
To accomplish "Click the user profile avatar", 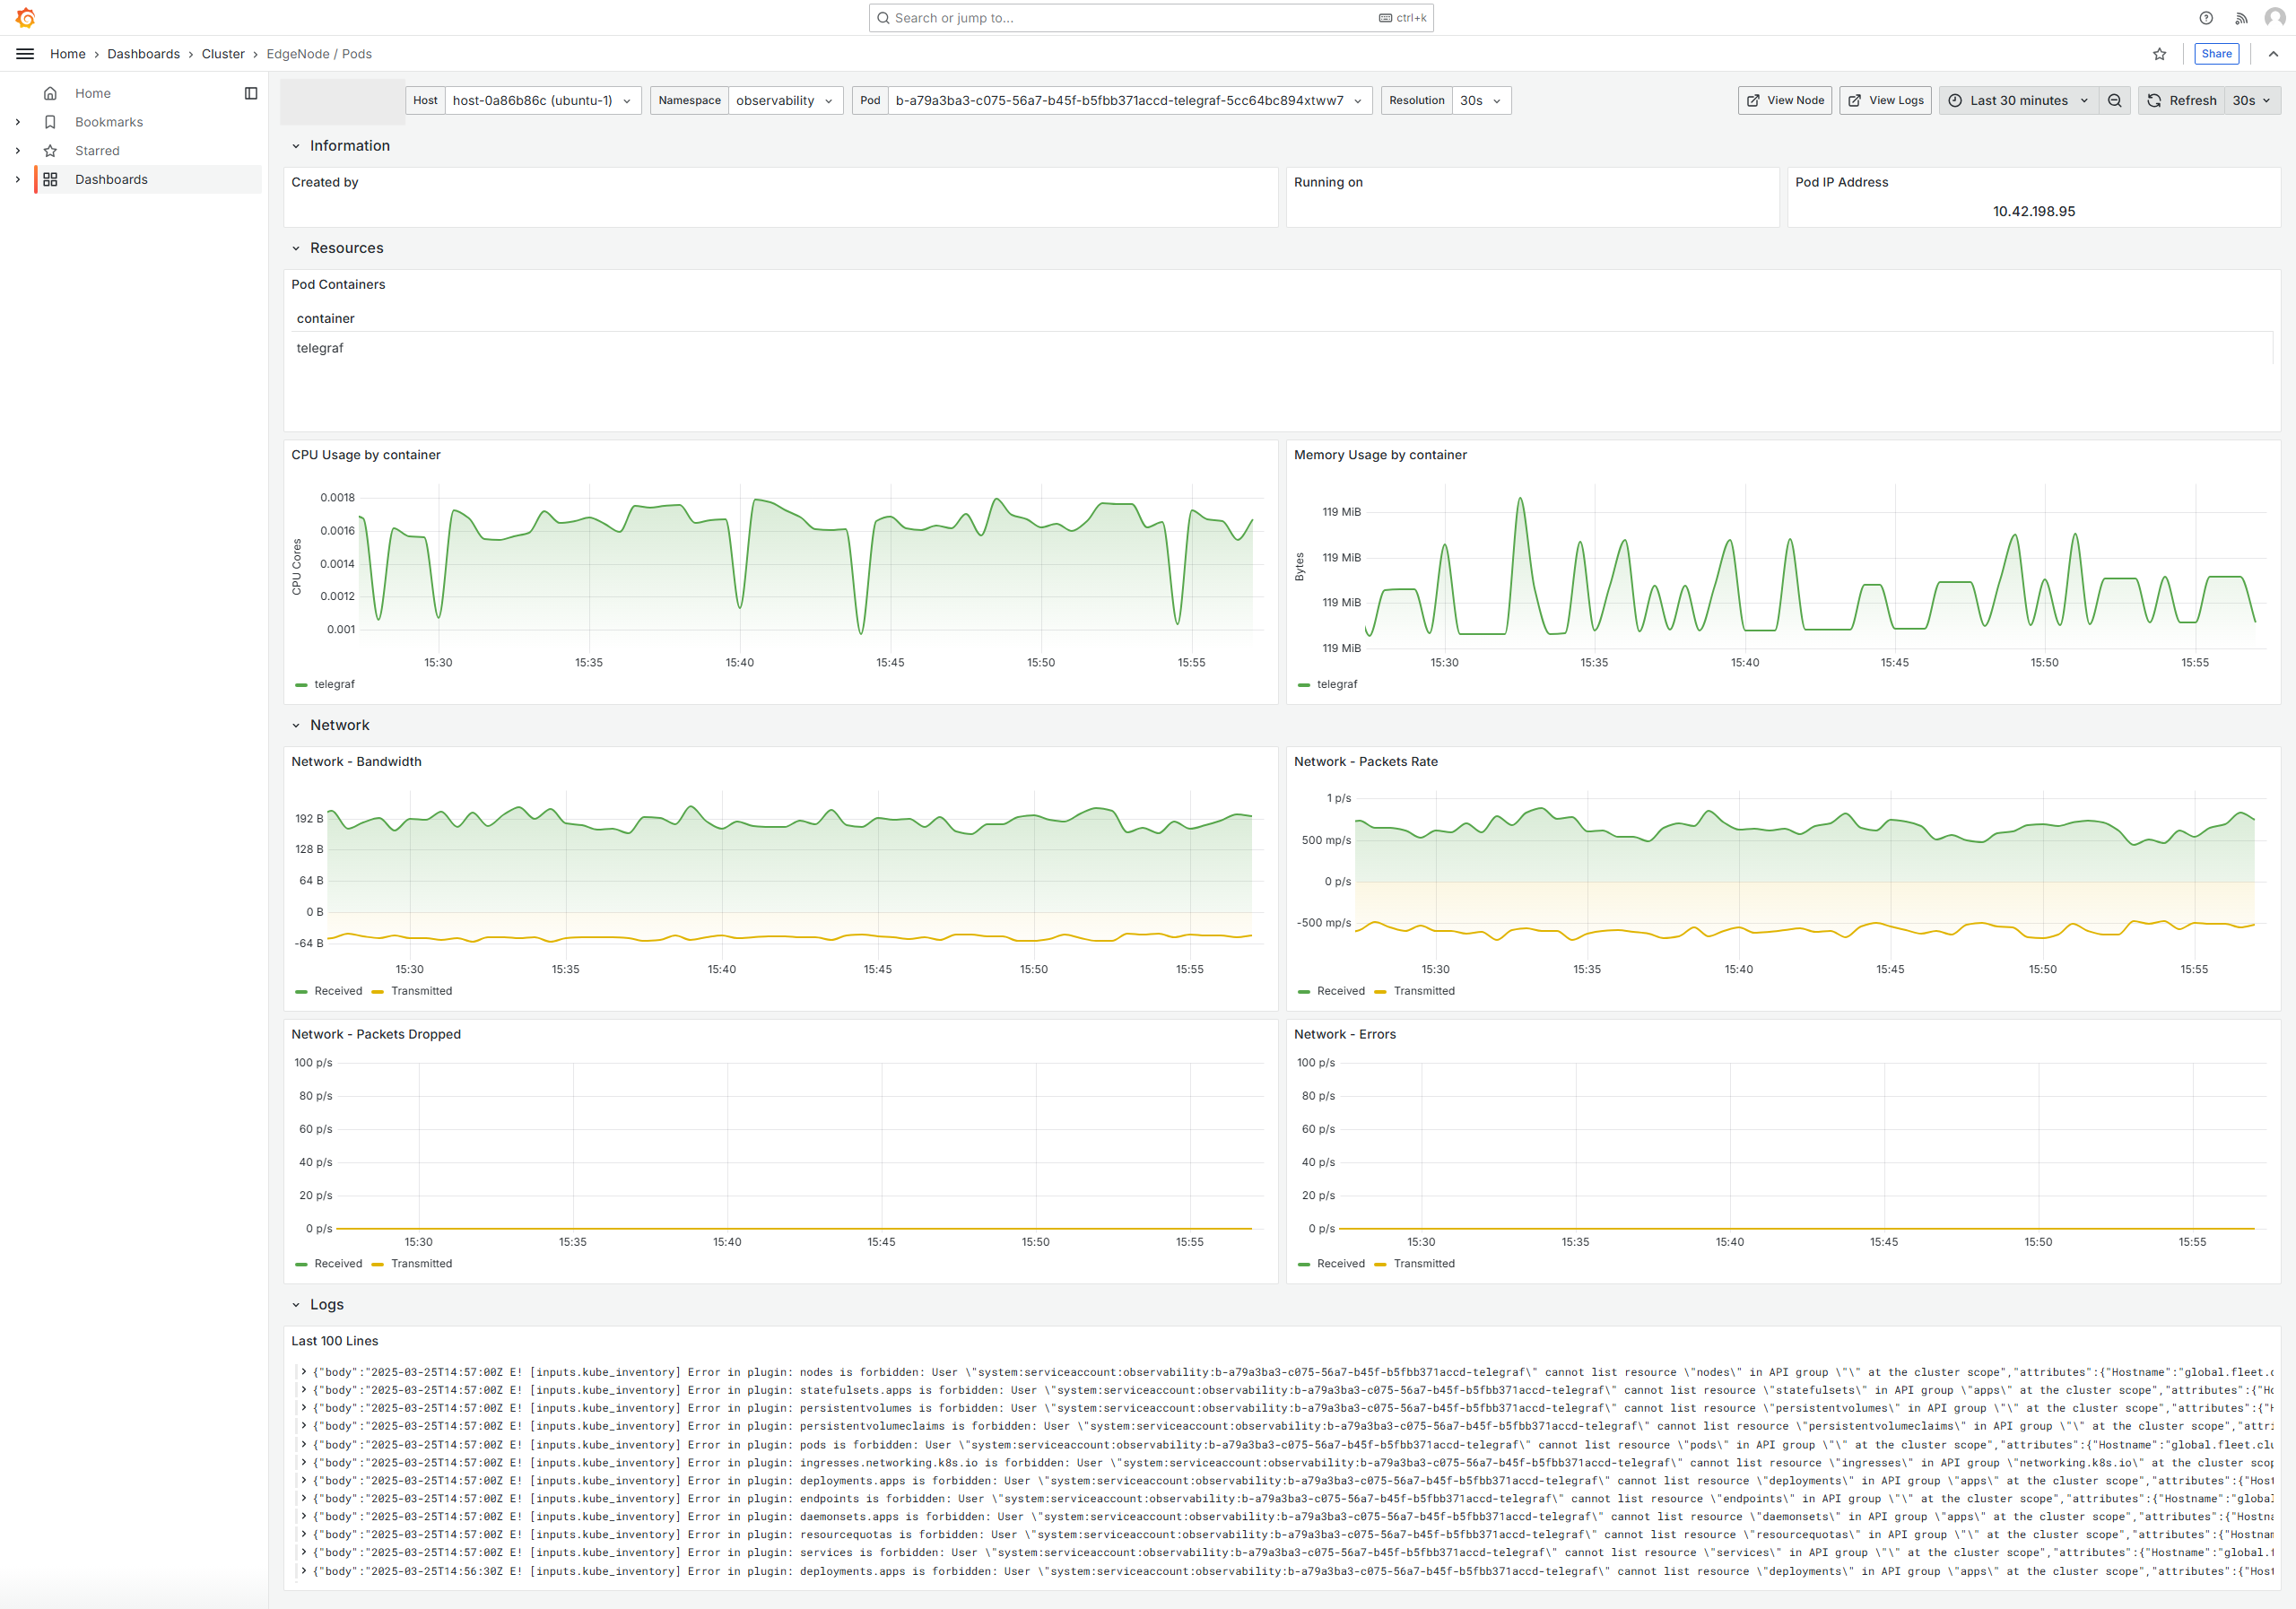I will 2274,18.
